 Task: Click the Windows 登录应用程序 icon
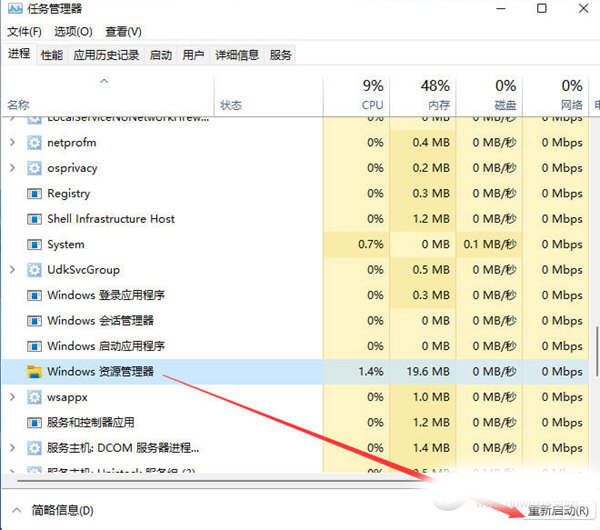34,295
